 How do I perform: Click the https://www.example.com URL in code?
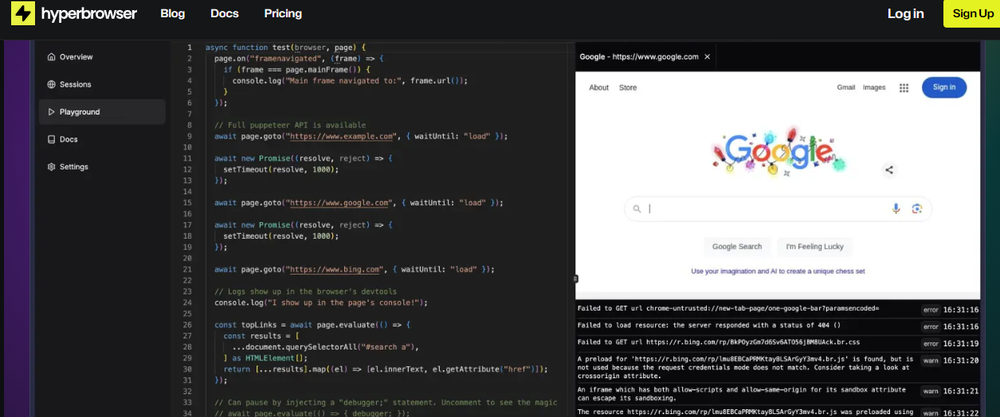pyautogui.click(x=340, y=136)
